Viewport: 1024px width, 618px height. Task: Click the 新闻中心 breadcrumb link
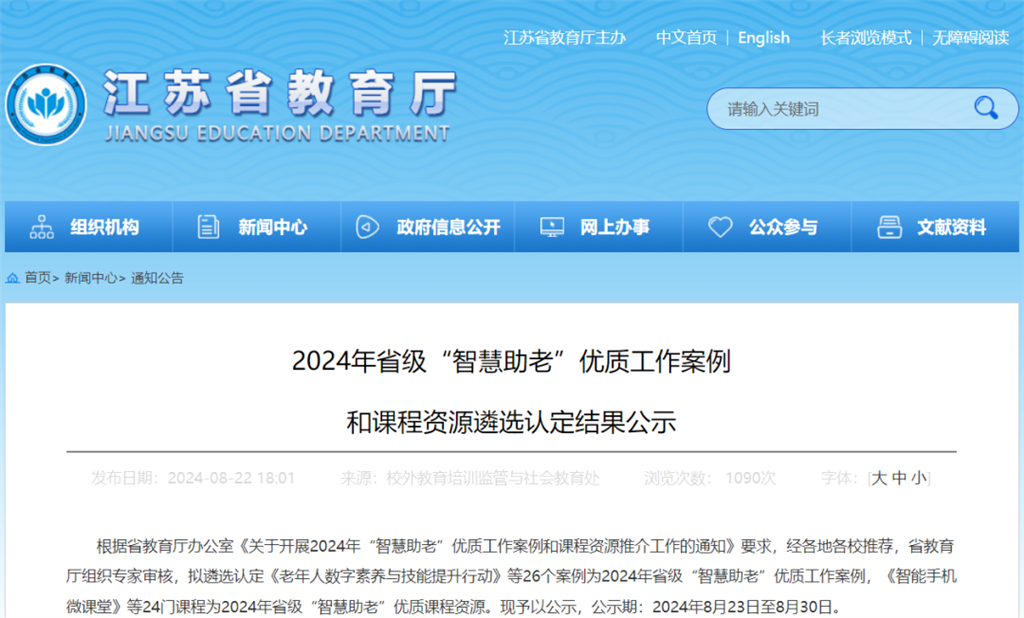(x=91, y=278)
